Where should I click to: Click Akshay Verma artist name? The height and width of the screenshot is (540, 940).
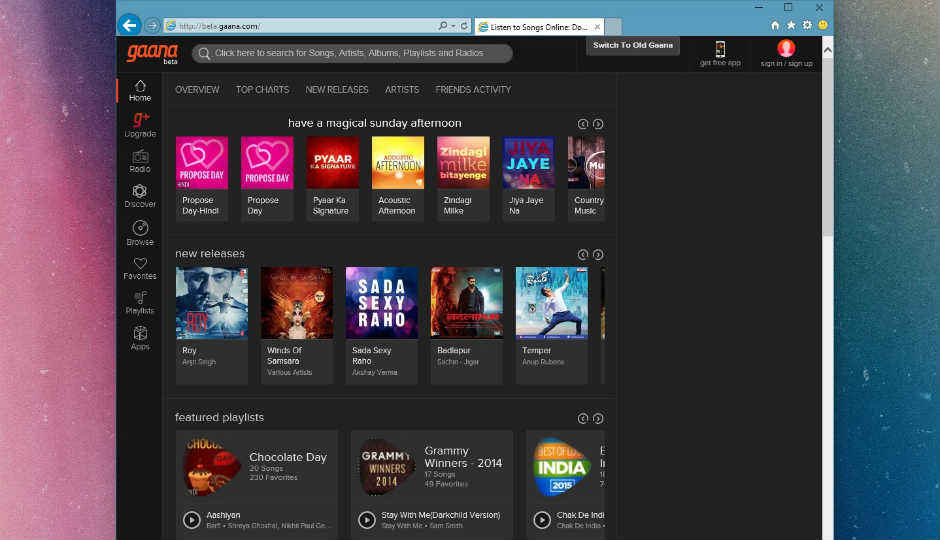tap(375, 373)
